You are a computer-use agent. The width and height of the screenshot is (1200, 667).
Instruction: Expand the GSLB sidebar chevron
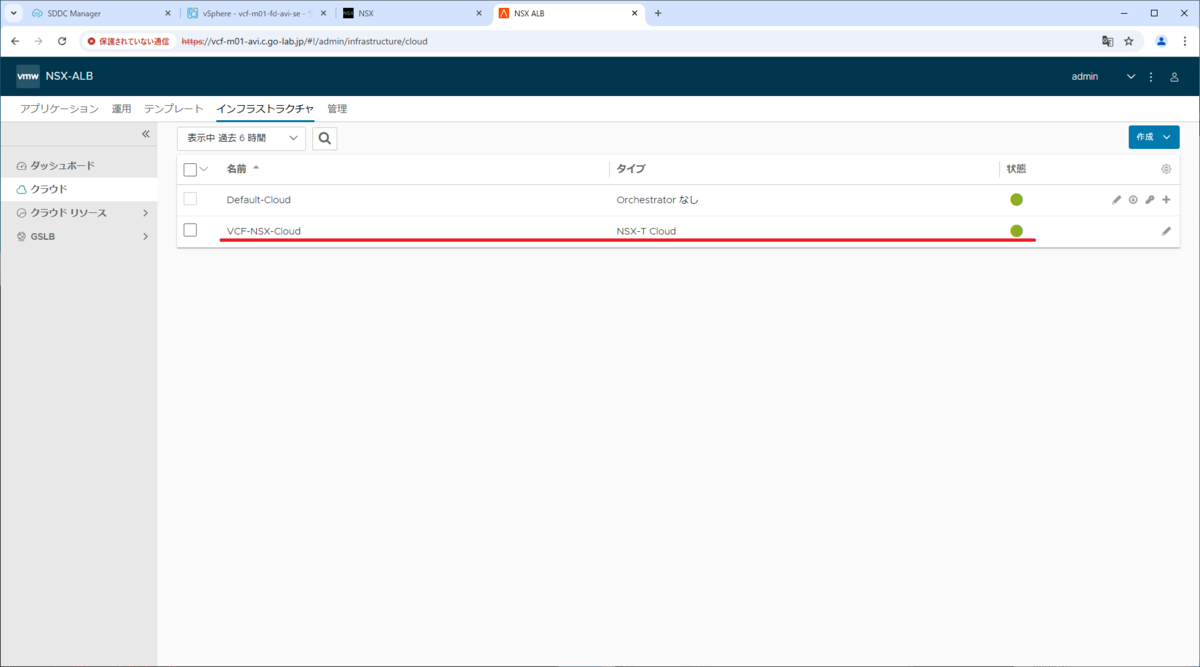click(145, 237)
